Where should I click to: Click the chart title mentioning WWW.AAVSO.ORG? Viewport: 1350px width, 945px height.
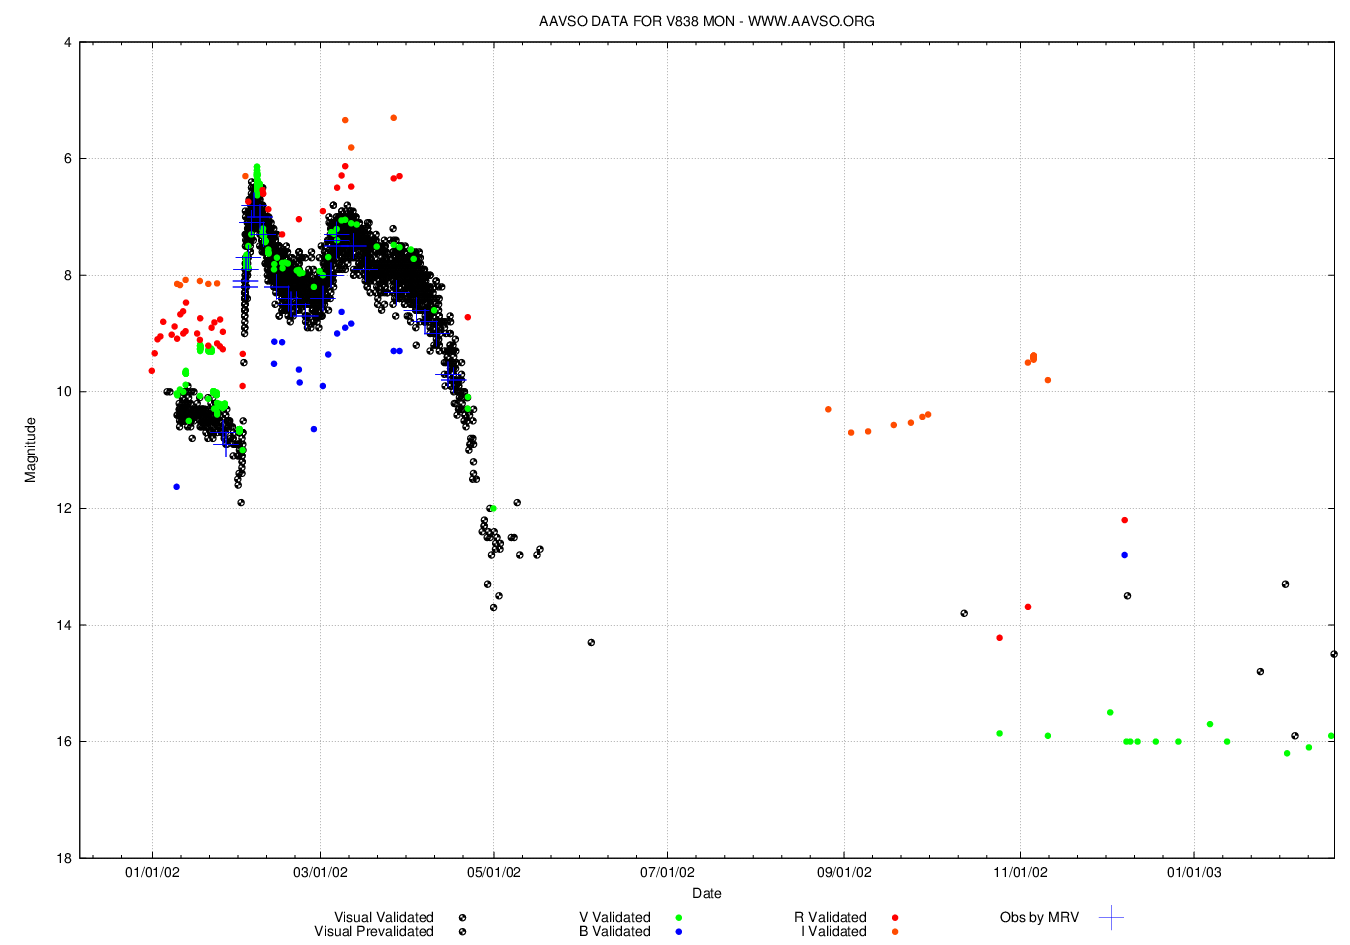pyautogui.click(x=706, y=21)
